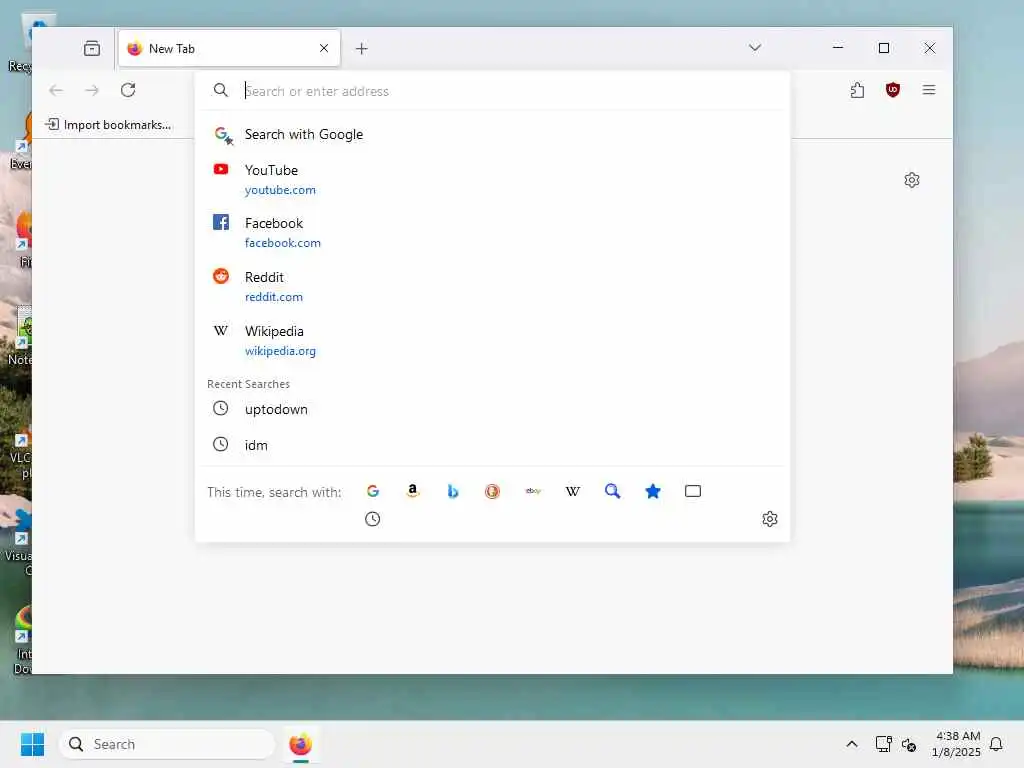This screenshot has height=768, width=1024.
Task: Select recent search uptodown
Action: (492, 409)
